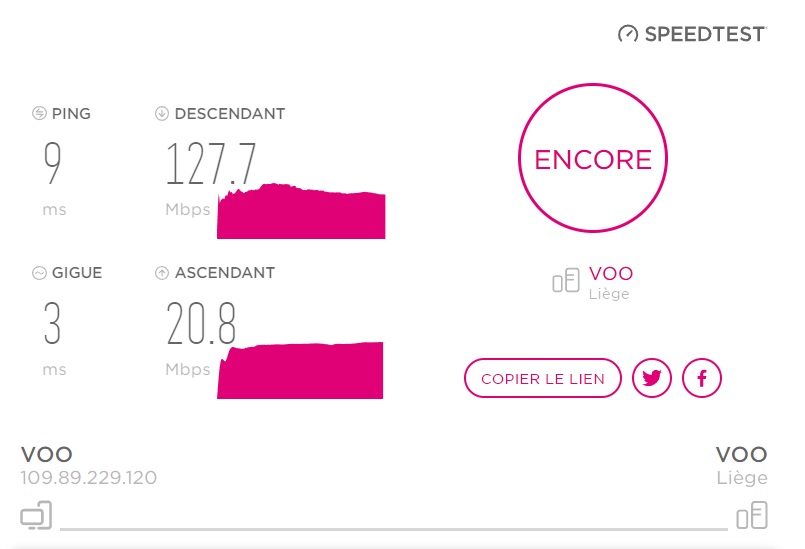Click the connection line between client and server
Screen dimensions: 805x549
coord(394,528)
